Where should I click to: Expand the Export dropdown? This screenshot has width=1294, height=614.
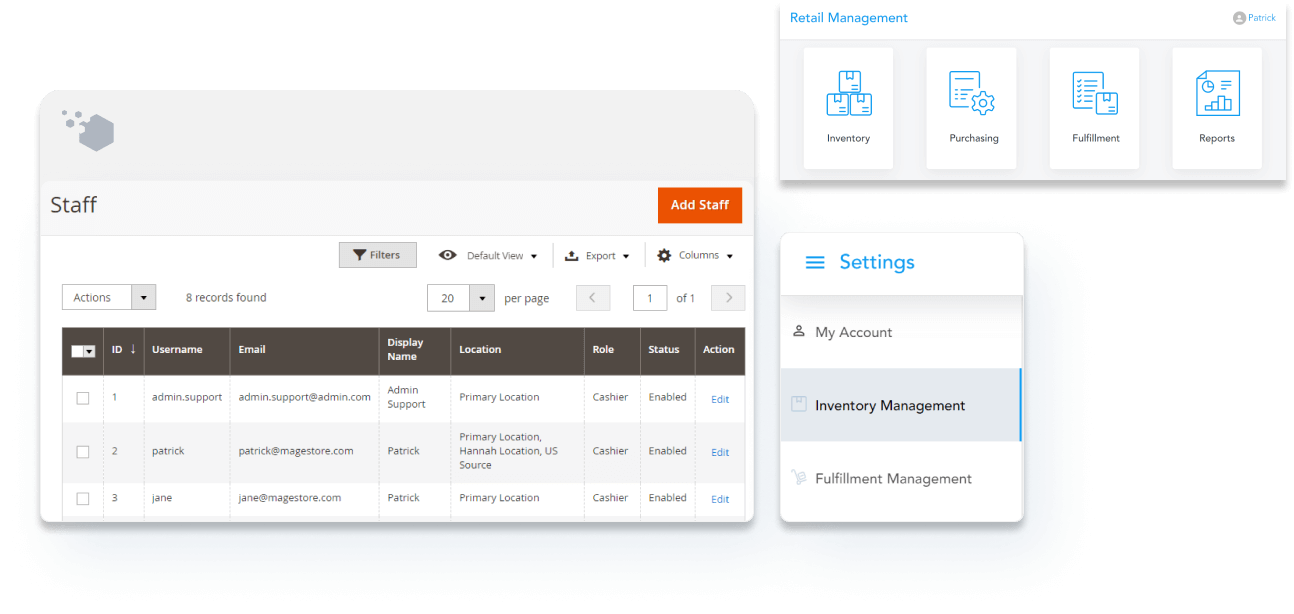[x=598, y=256]
